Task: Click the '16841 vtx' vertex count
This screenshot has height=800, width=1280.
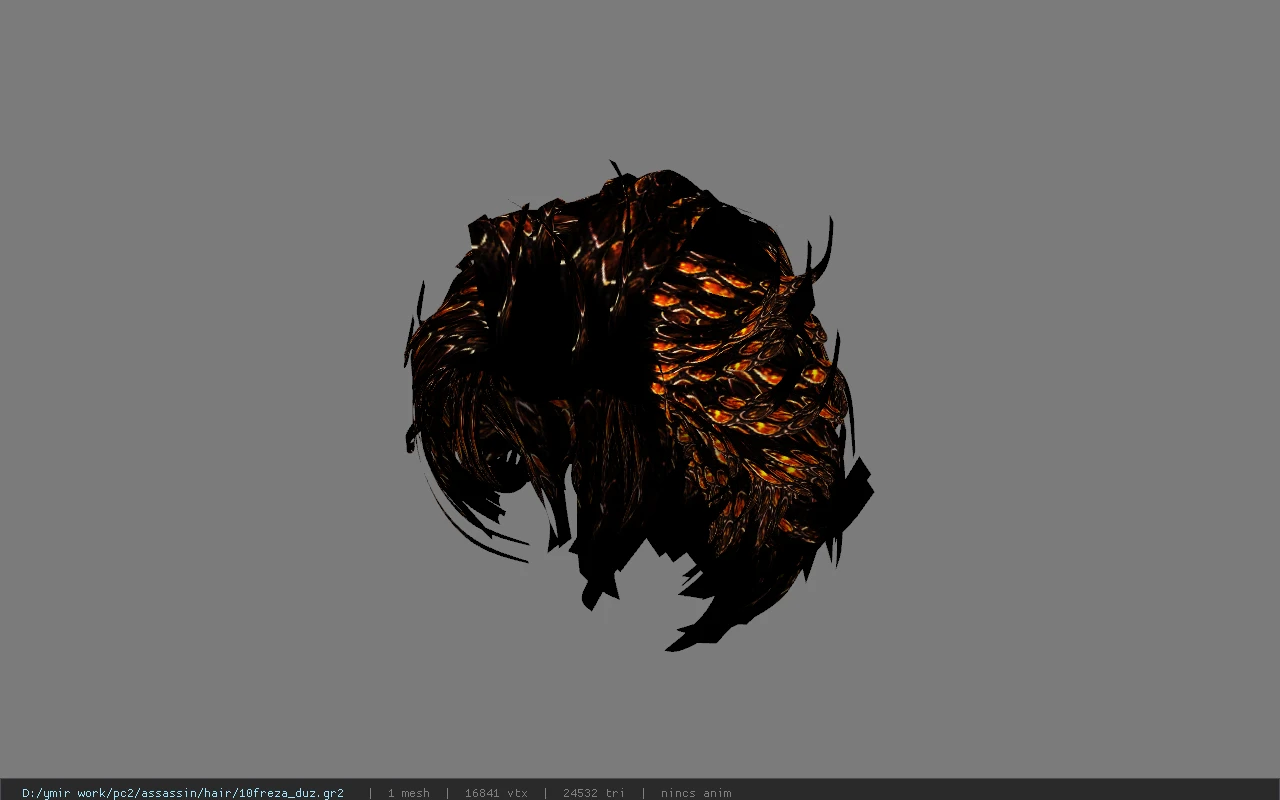Action: coord(496,793)
